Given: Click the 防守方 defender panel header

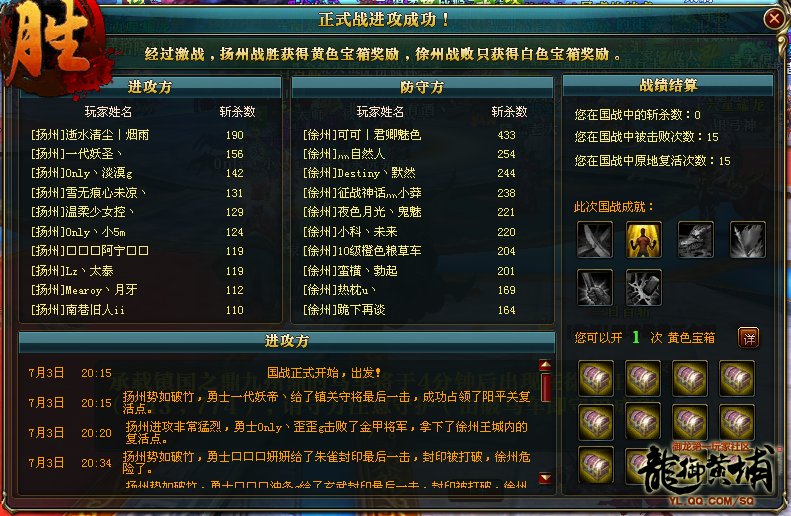Looking at the screenshot, I should [422, 87].
